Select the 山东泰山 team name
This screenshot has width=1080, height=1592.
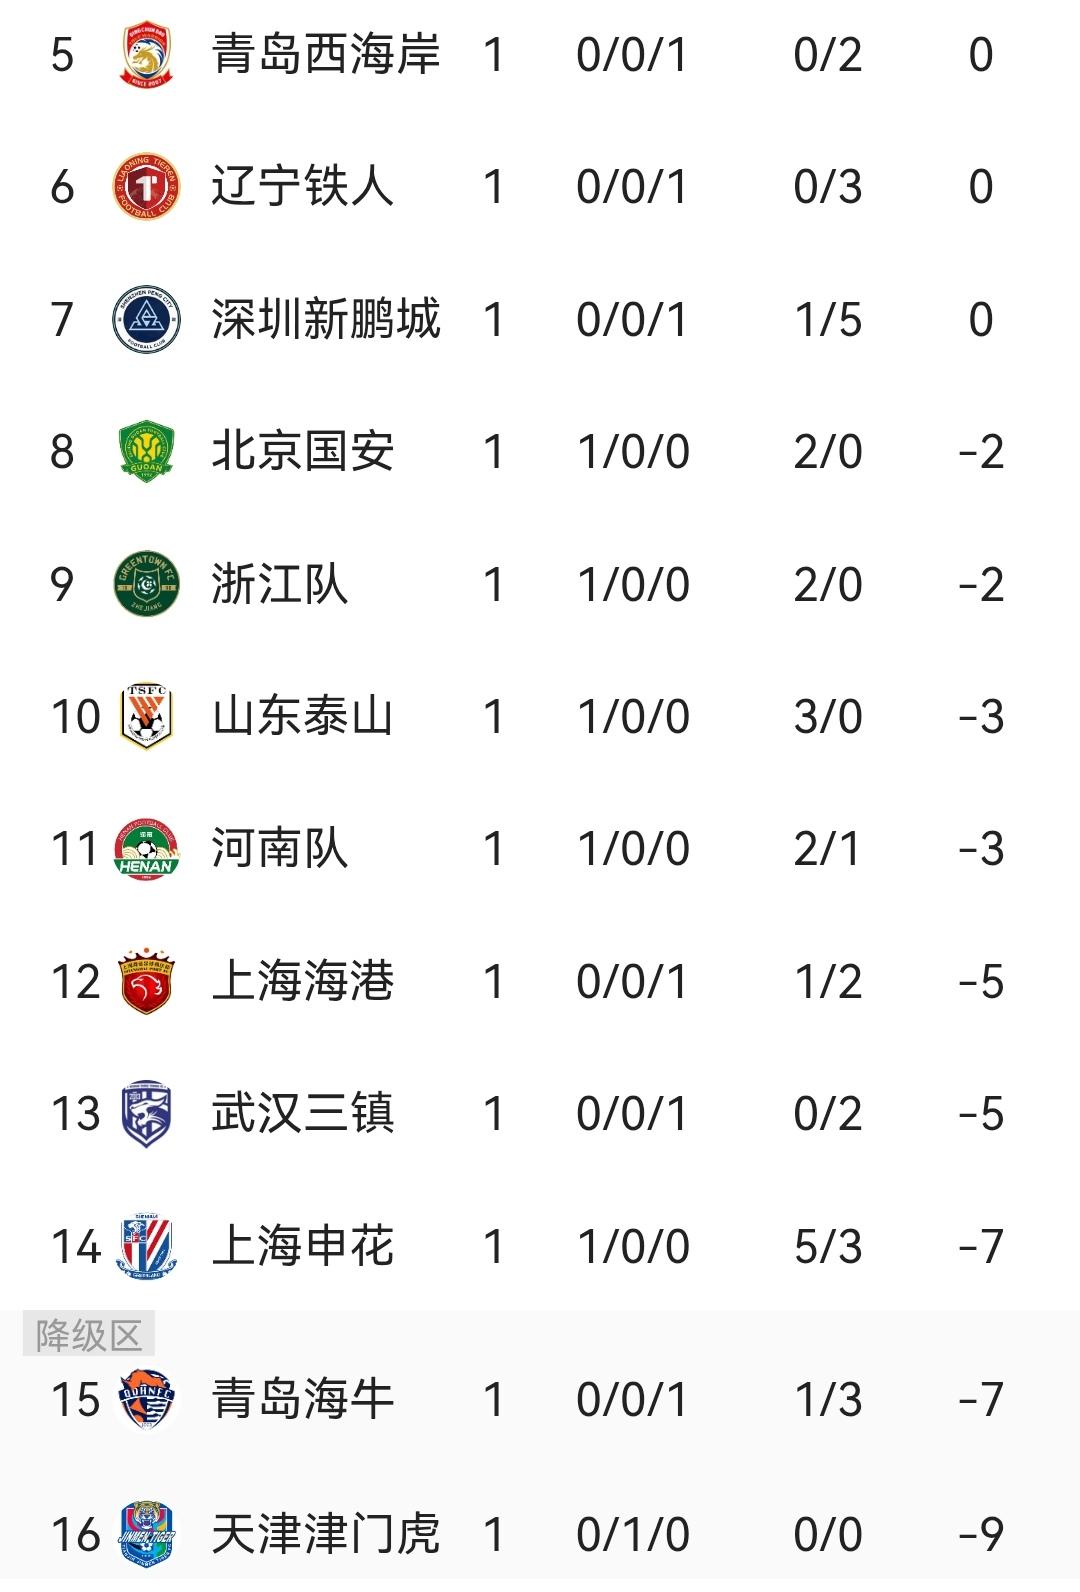(x=303, y=717)
